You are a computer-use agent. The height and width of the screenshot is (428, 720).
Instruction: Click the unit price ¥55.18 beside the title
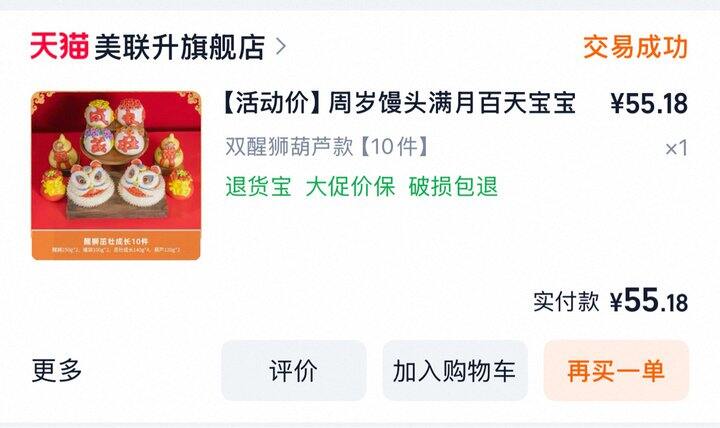tap(649, 103)
